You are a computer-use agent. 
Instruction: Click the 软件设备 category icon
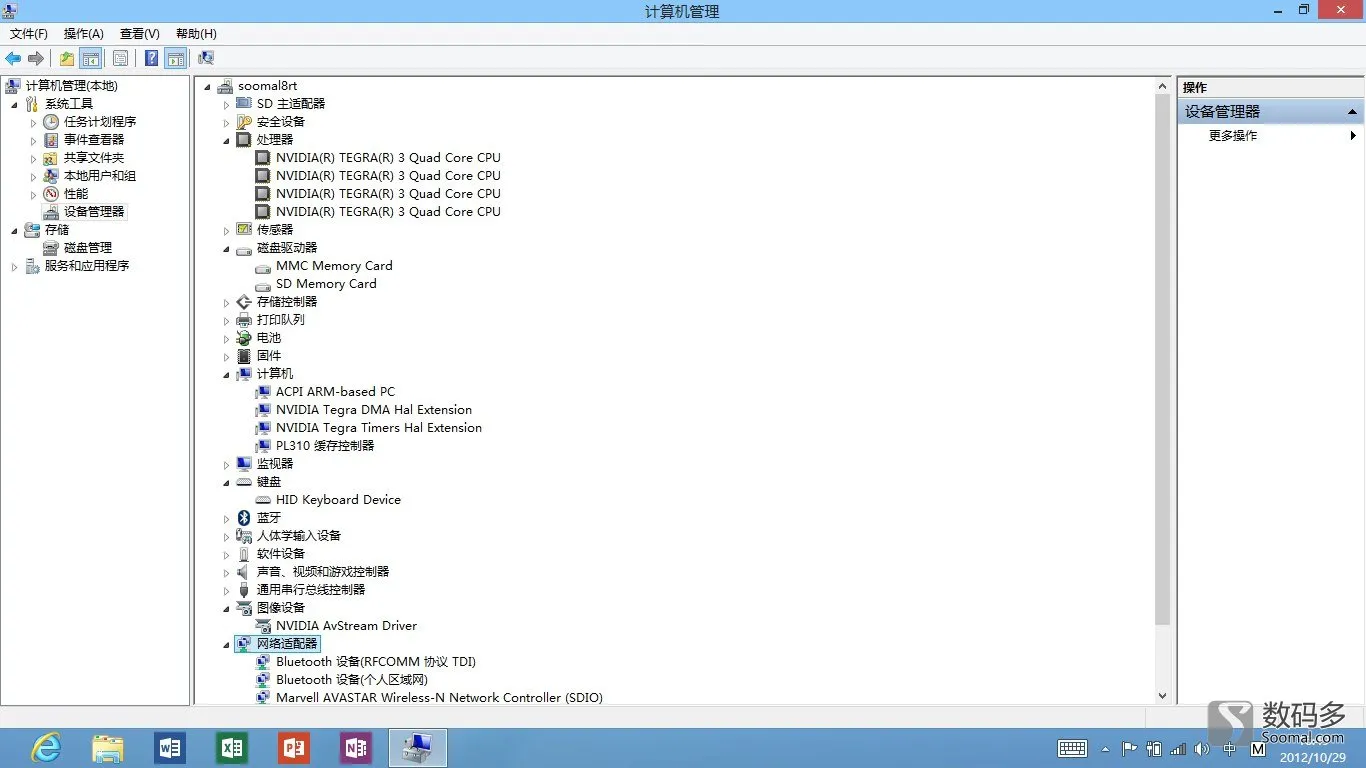[244, 554]
